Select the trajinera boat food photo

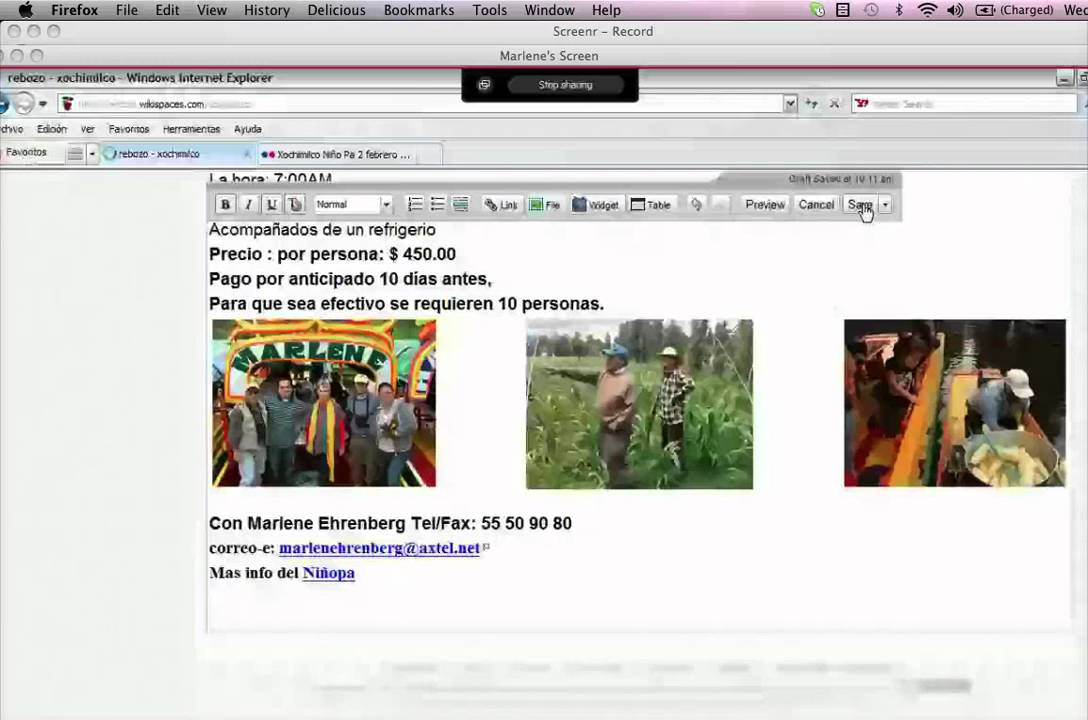955,403
